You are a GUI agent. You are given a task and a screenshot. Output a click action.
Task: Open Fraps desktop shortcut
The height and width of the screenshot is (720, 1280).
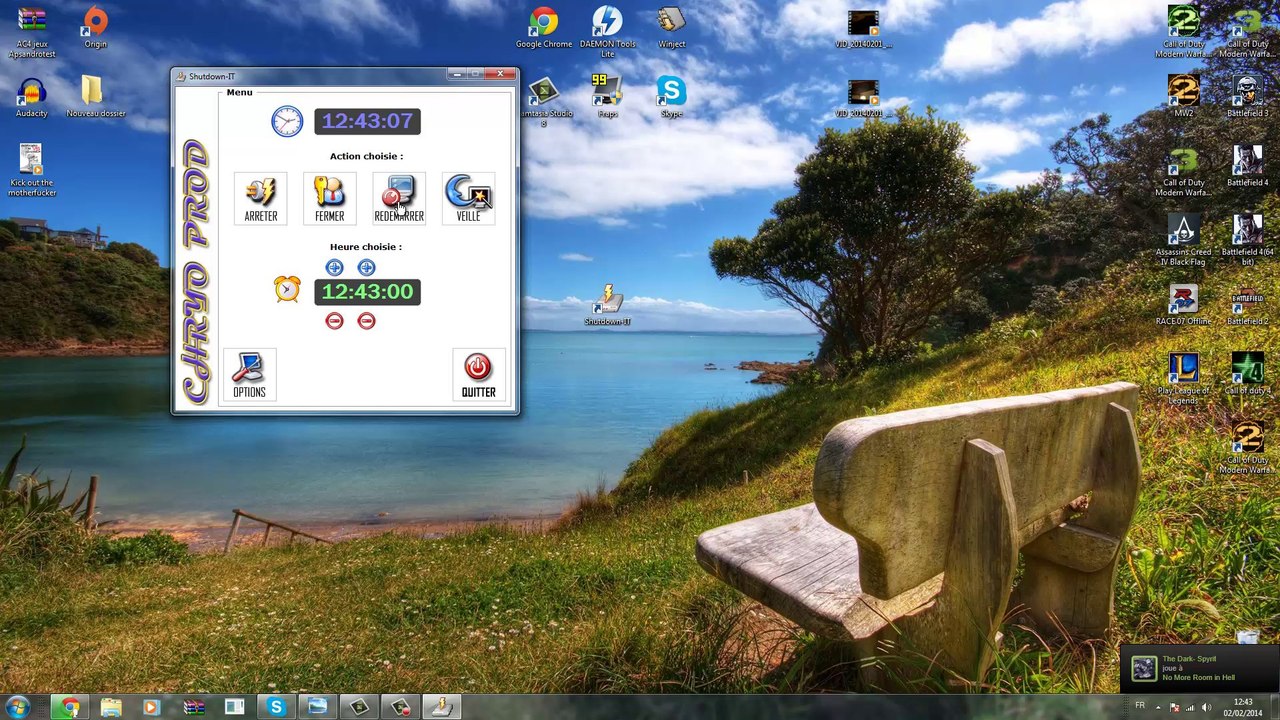pos(607,97)
